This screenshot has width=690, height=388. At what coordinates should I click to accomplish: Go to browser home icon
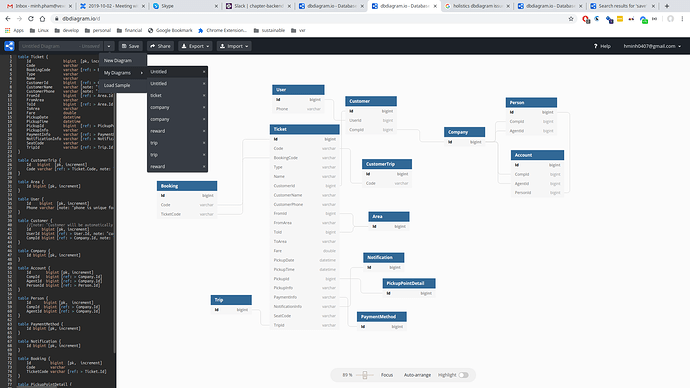pyautogui.click(x=42, y=19)
